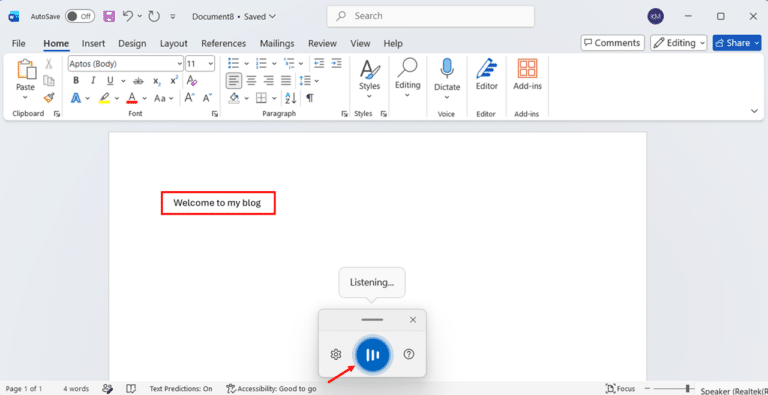Screen dimensions: 768x395
Task: Switch to the Insert tab
Action: pos(93,44)
